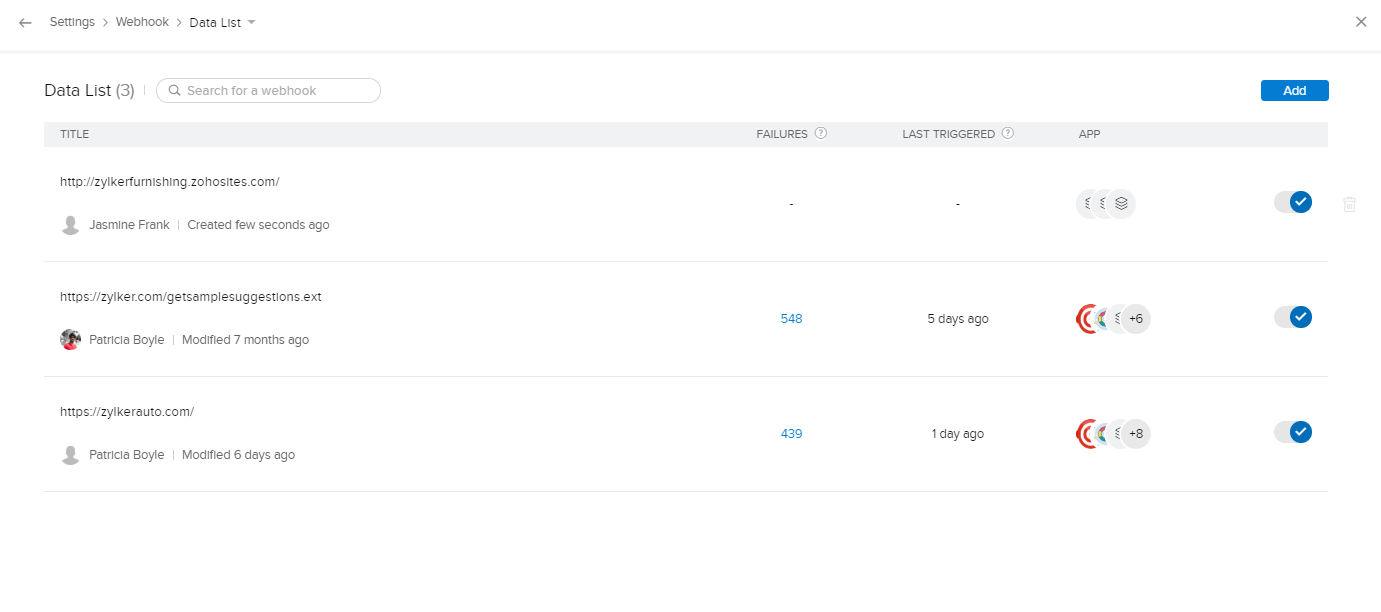Image resolution: width=1381 pixels, height=612 pixels.
Task: Click the delete trash icon
Action: coord(1349,204)
